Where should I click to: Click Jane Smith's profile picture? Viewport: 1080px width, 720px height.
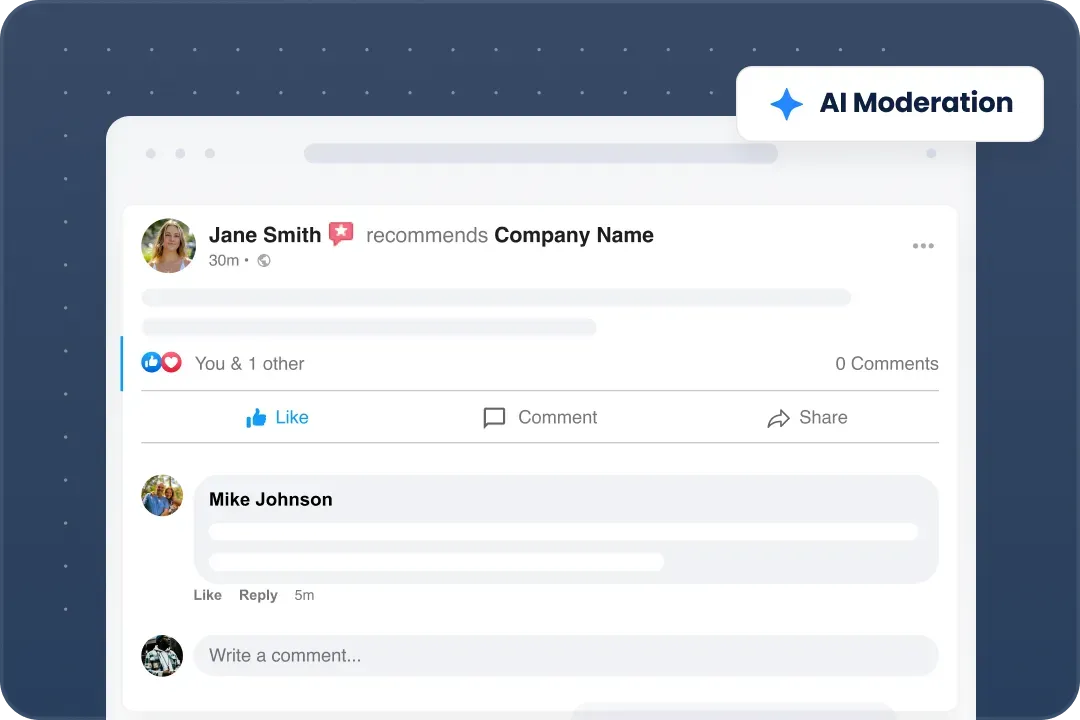168,246
